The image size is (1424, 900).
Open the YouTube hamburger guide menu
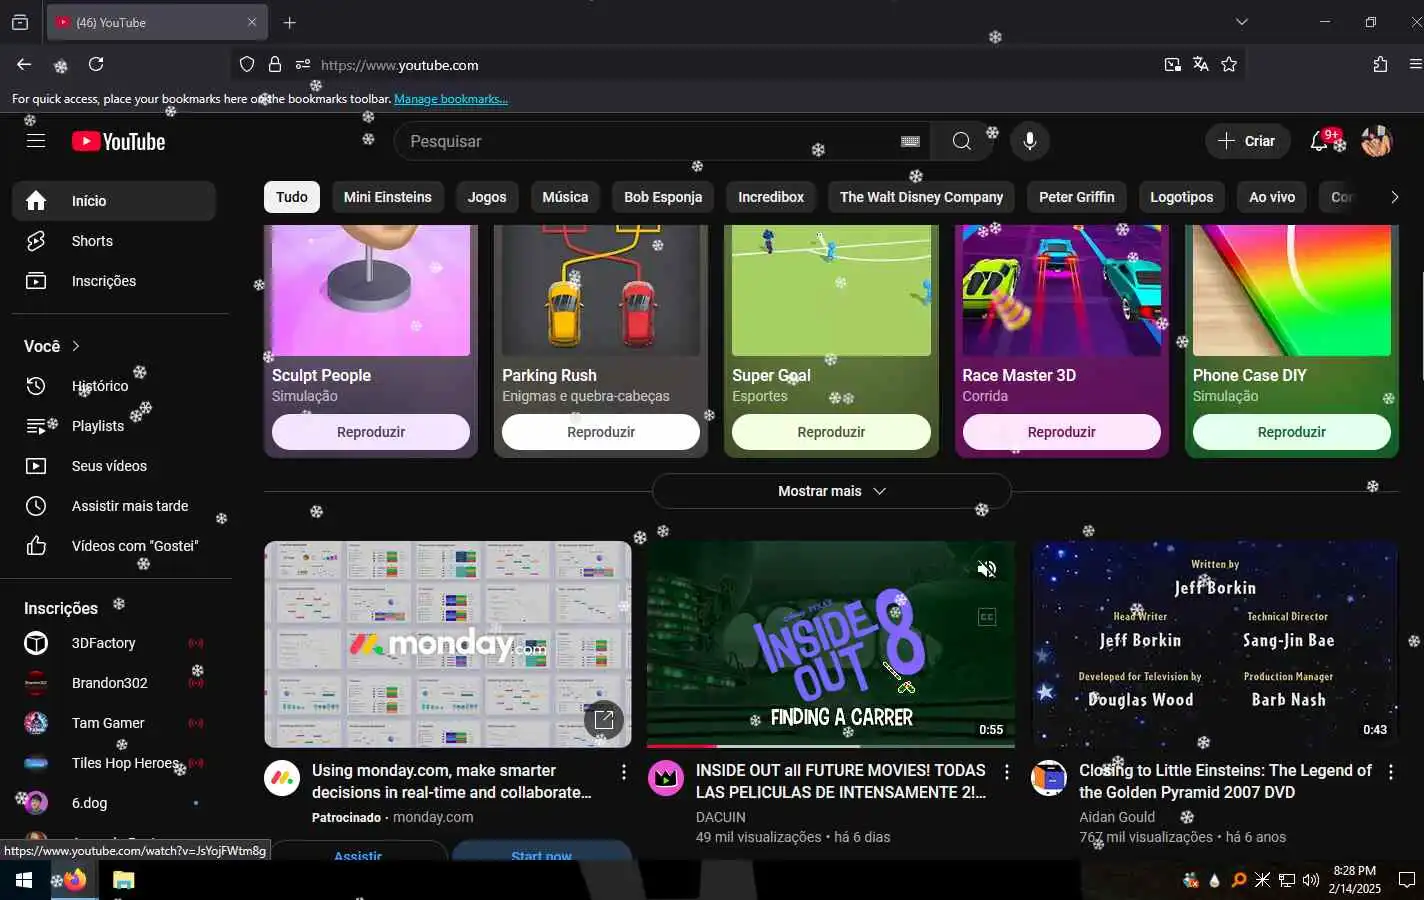pos(36,141)
